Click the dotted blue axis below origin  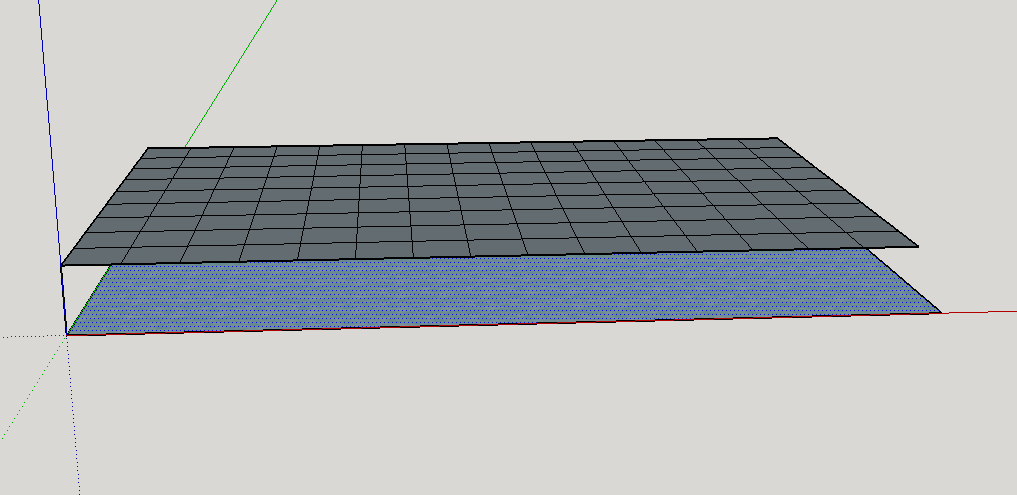[72, 420]
